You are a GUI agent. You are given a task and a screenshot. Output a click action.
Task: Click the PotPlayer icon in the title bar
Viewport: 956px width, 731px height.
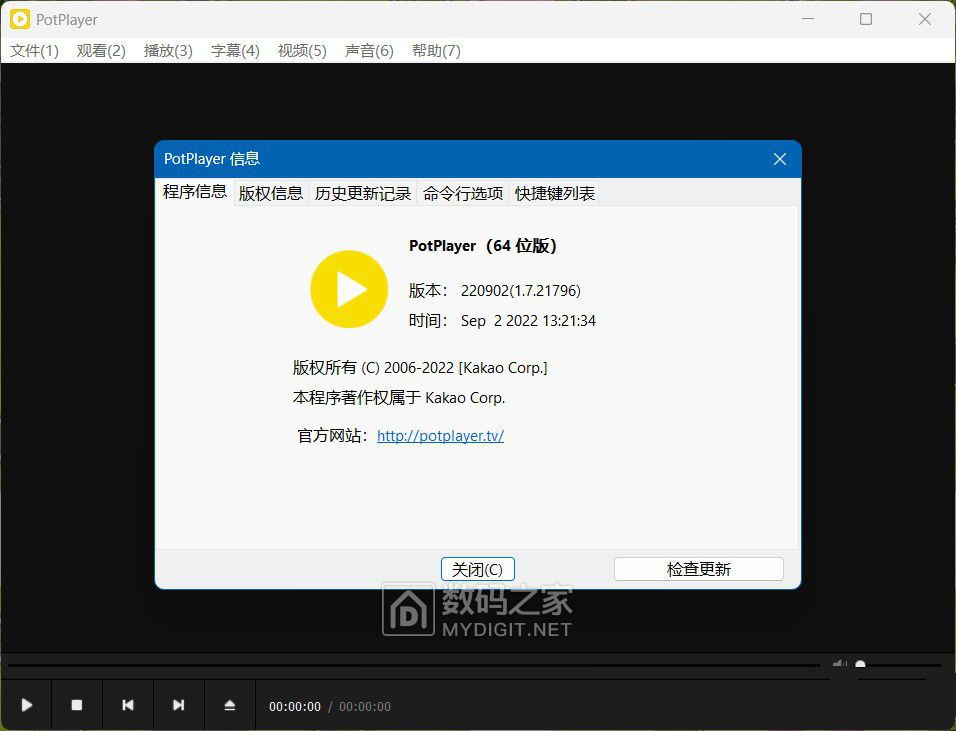pos(19,19)
